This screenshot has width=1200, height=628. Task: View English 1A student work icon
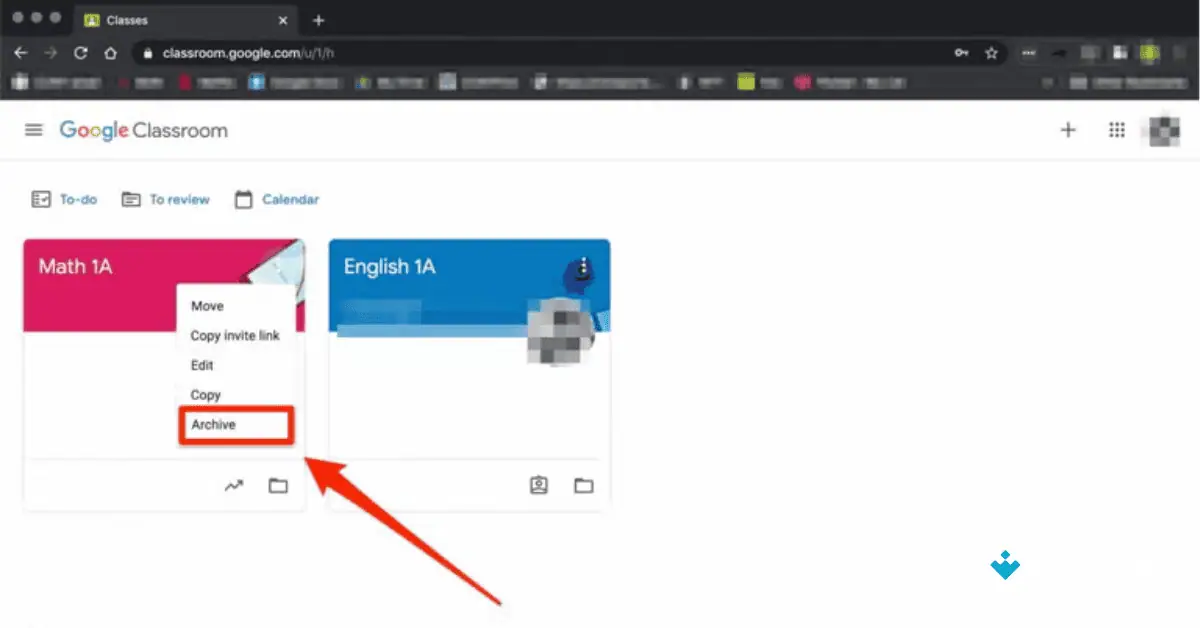pos(538,486)
